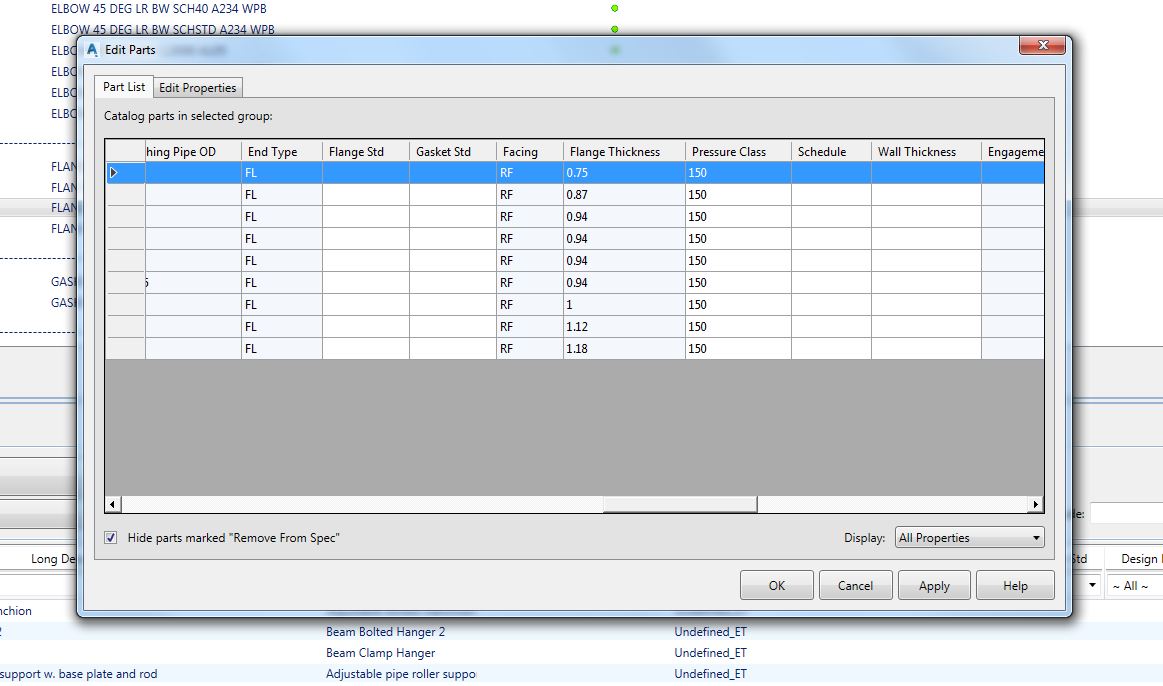Sort by the Flange Std column header
The image size is (1163, 686).
tap(366, 151)
